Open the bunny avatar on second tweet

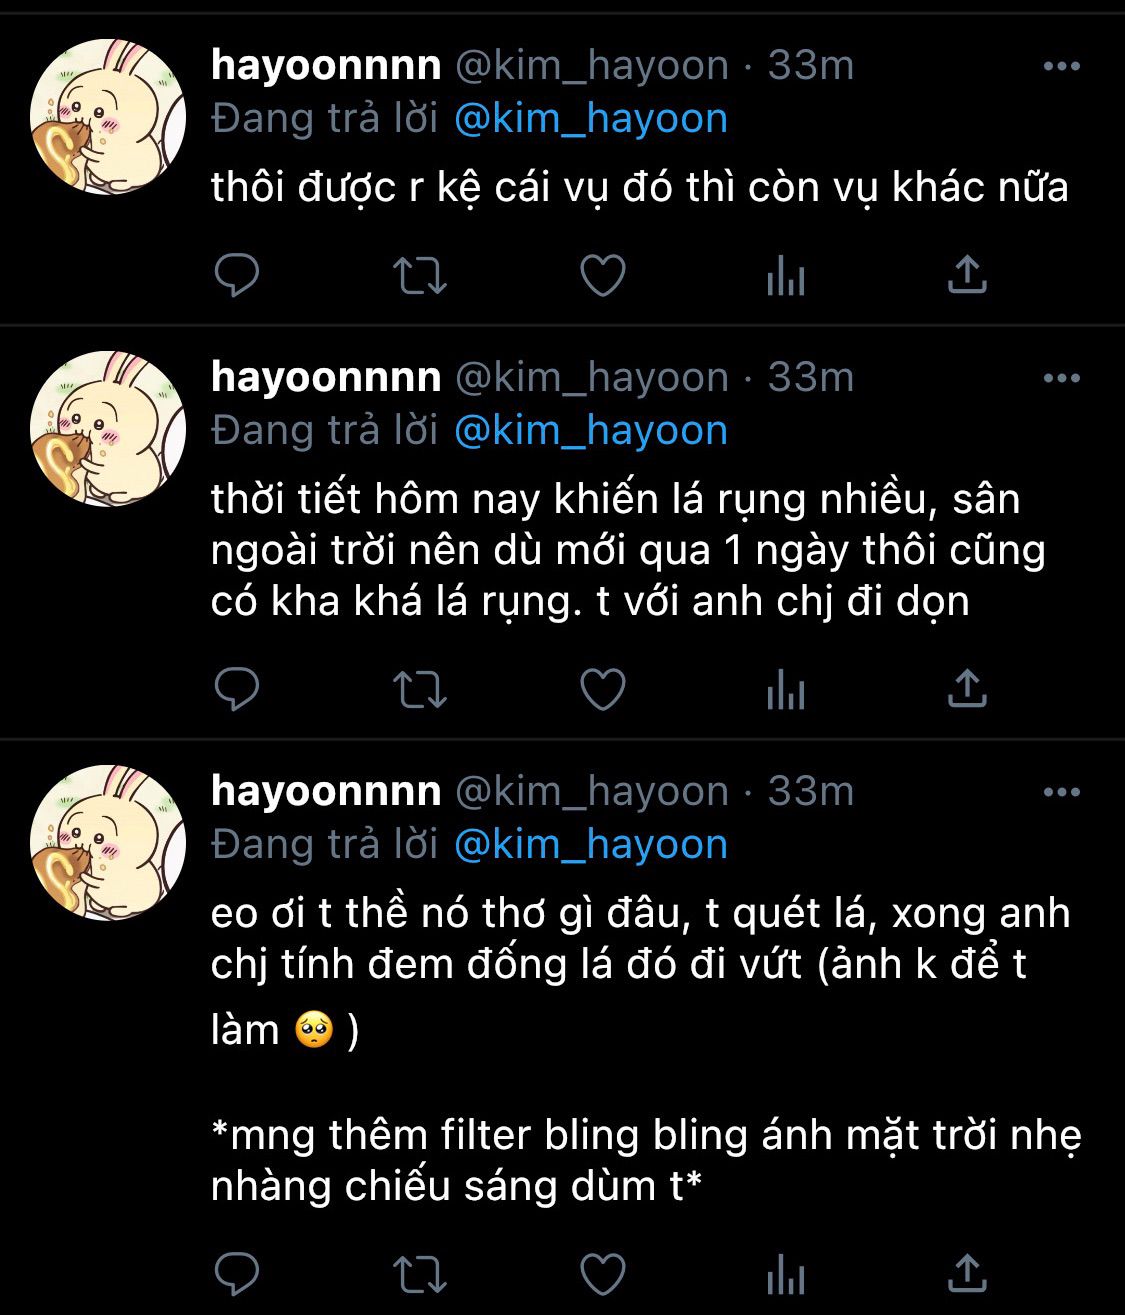click(x=107, y=429)
